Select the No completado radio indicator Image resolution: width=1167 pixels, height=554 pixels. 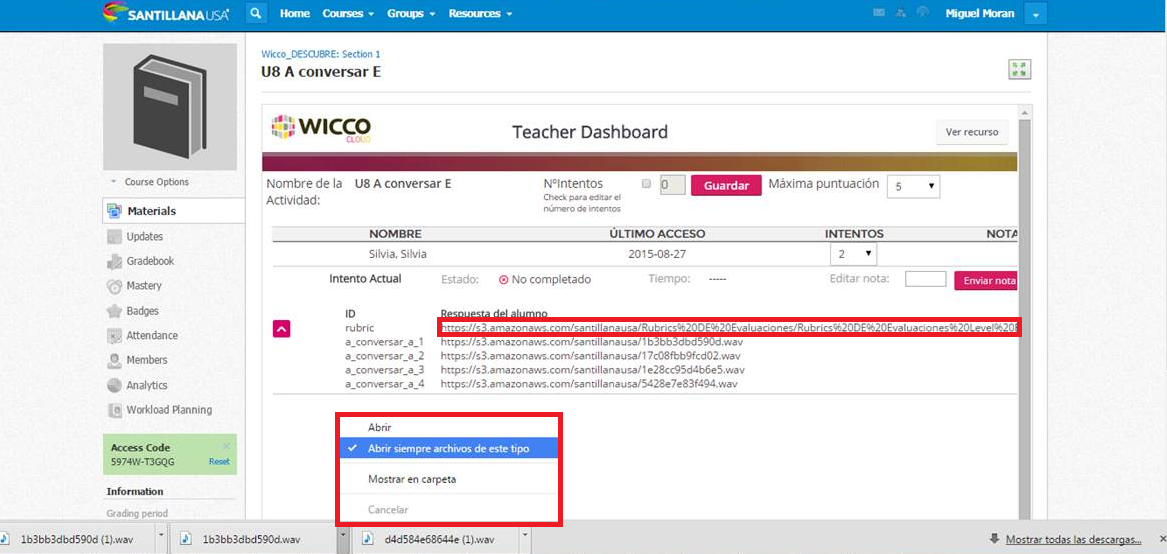click(503, 280)
